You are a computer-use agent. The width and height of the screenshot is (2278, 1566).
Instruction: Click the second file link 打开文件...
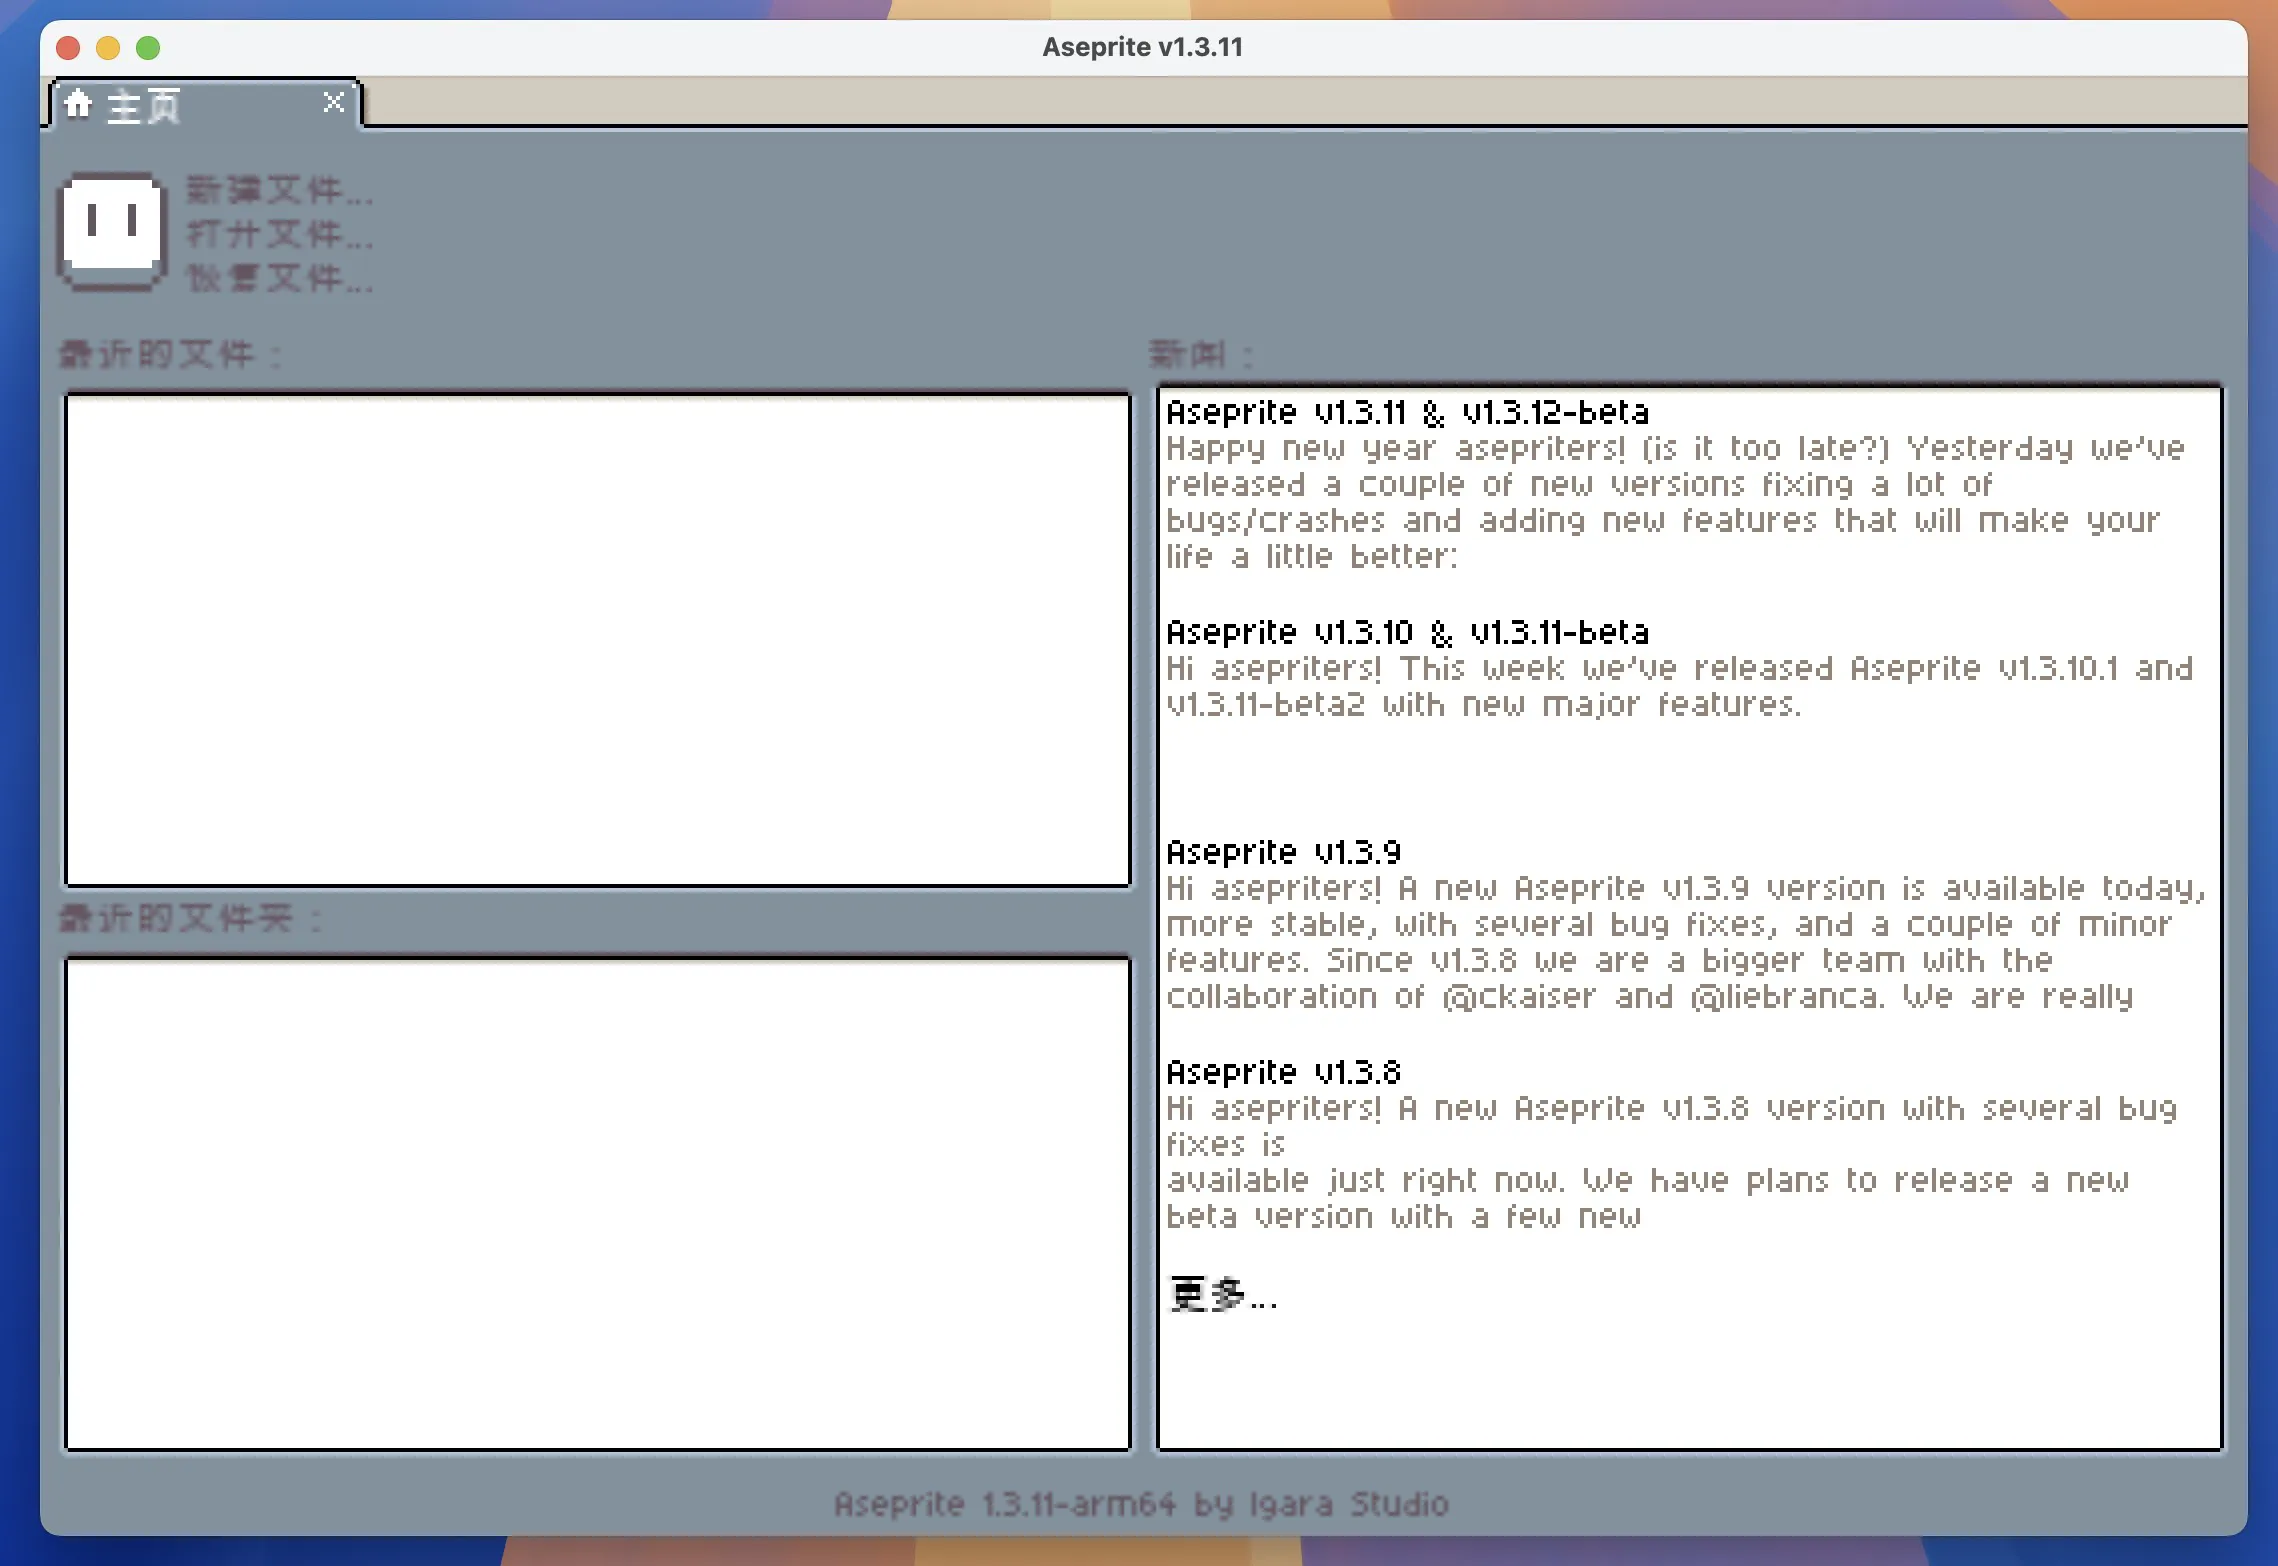click(280, 235)
